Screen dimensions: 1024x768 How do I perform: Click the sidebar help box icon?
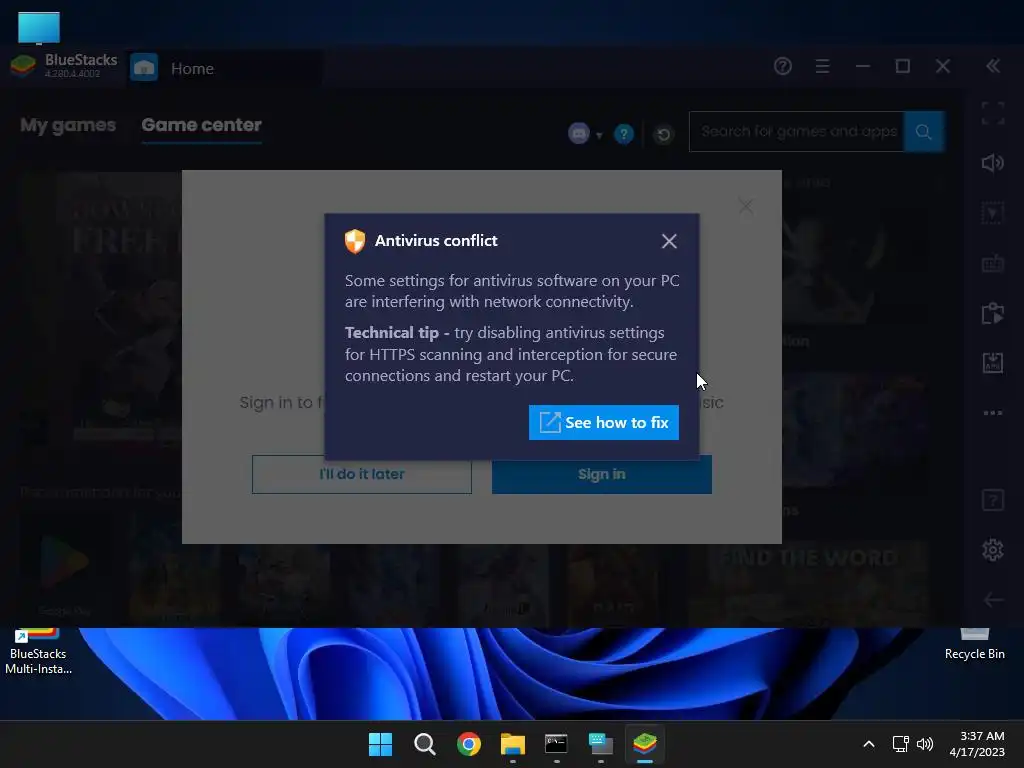(993, 500)
